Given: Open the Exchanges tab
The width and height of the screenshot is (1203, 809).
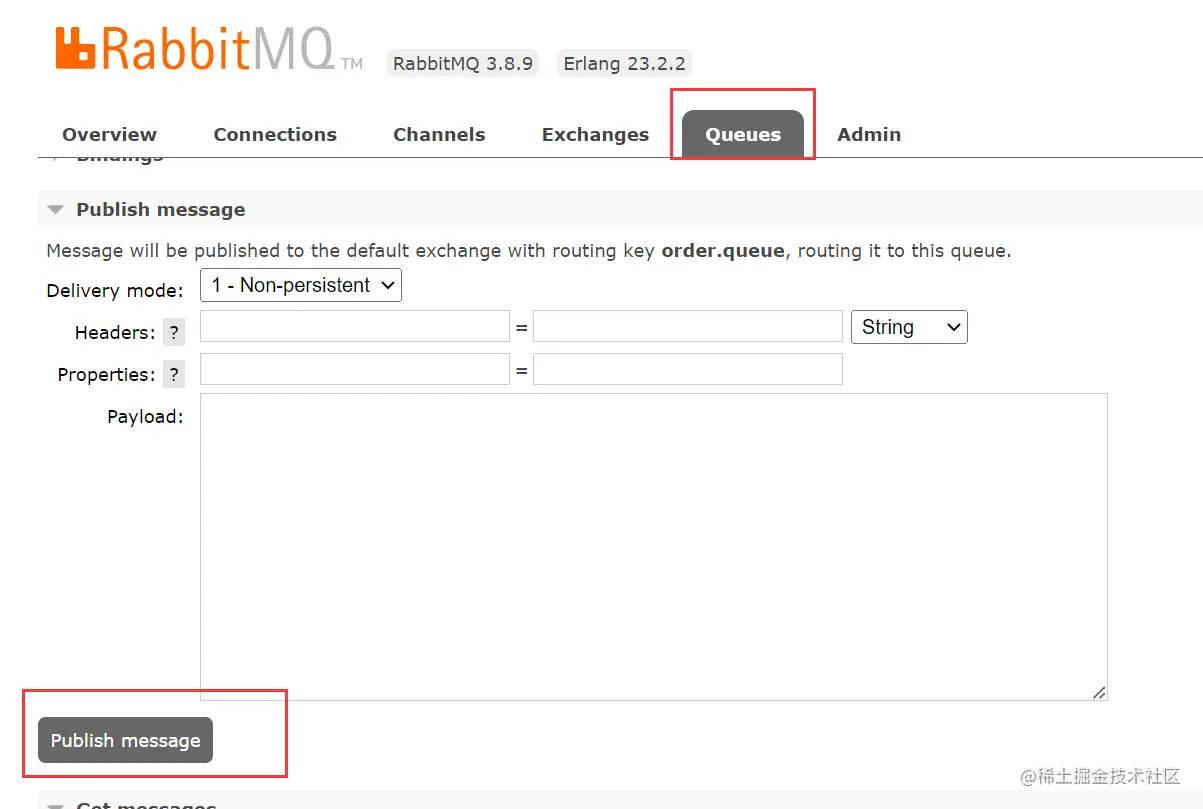Looking at the screenshot, I should coord(595,135).
